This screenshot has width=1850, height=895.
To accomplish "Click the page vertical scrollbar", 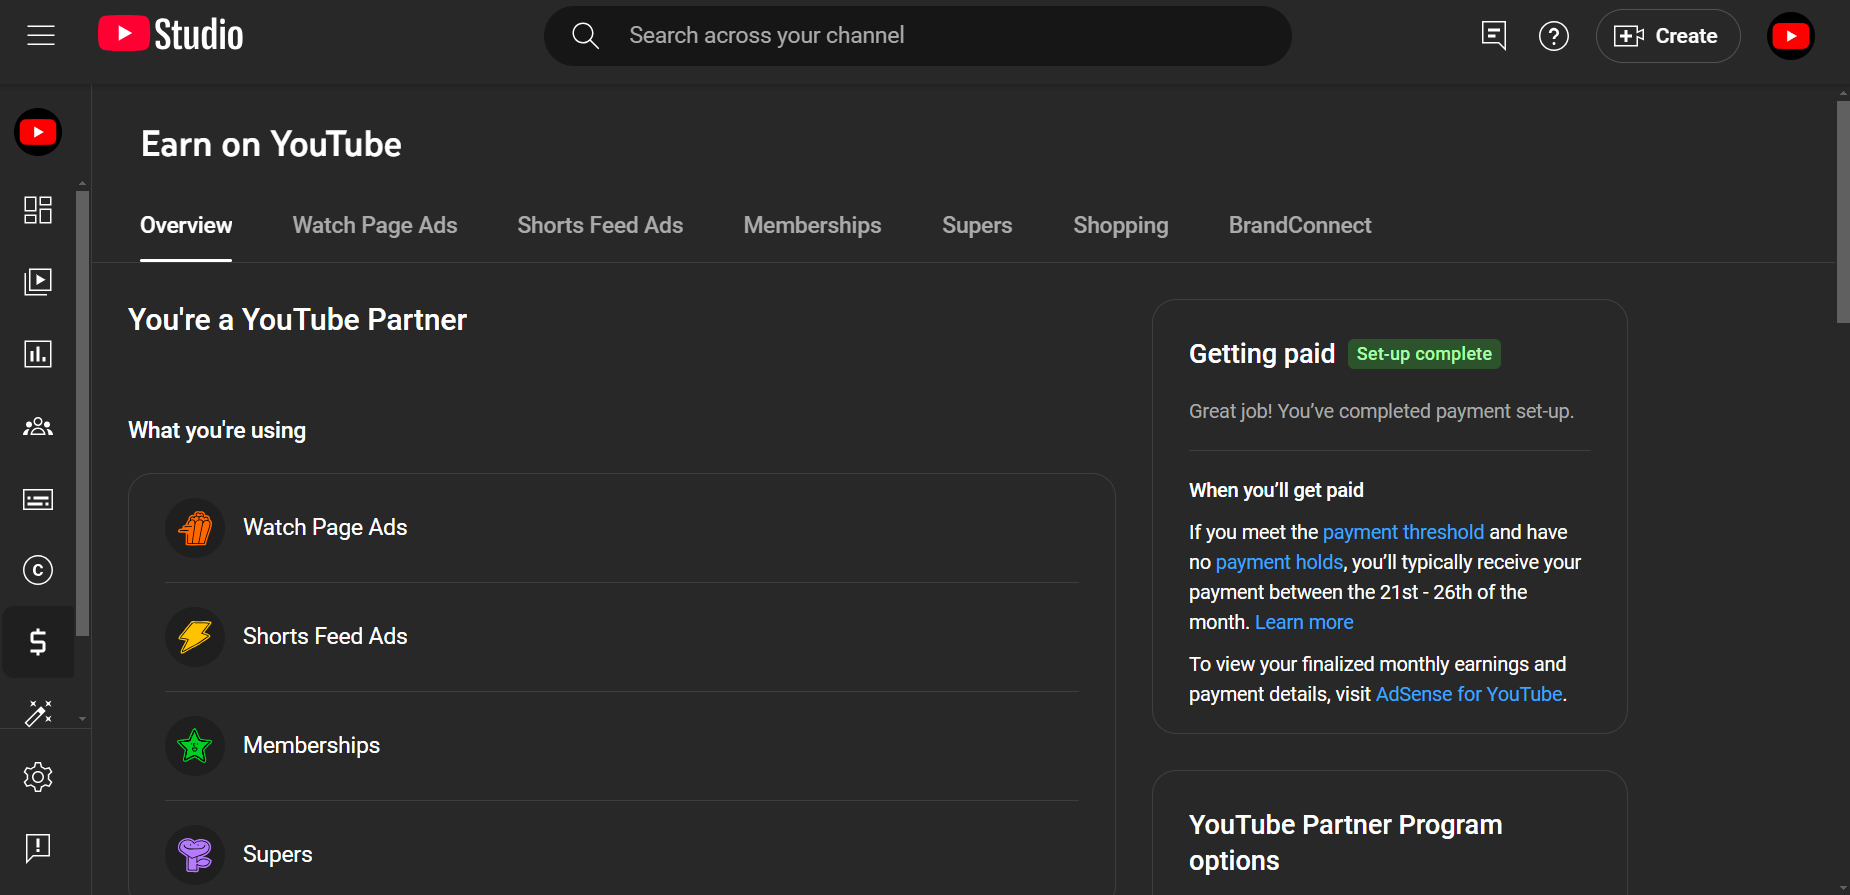I will tap(1842, 212).
